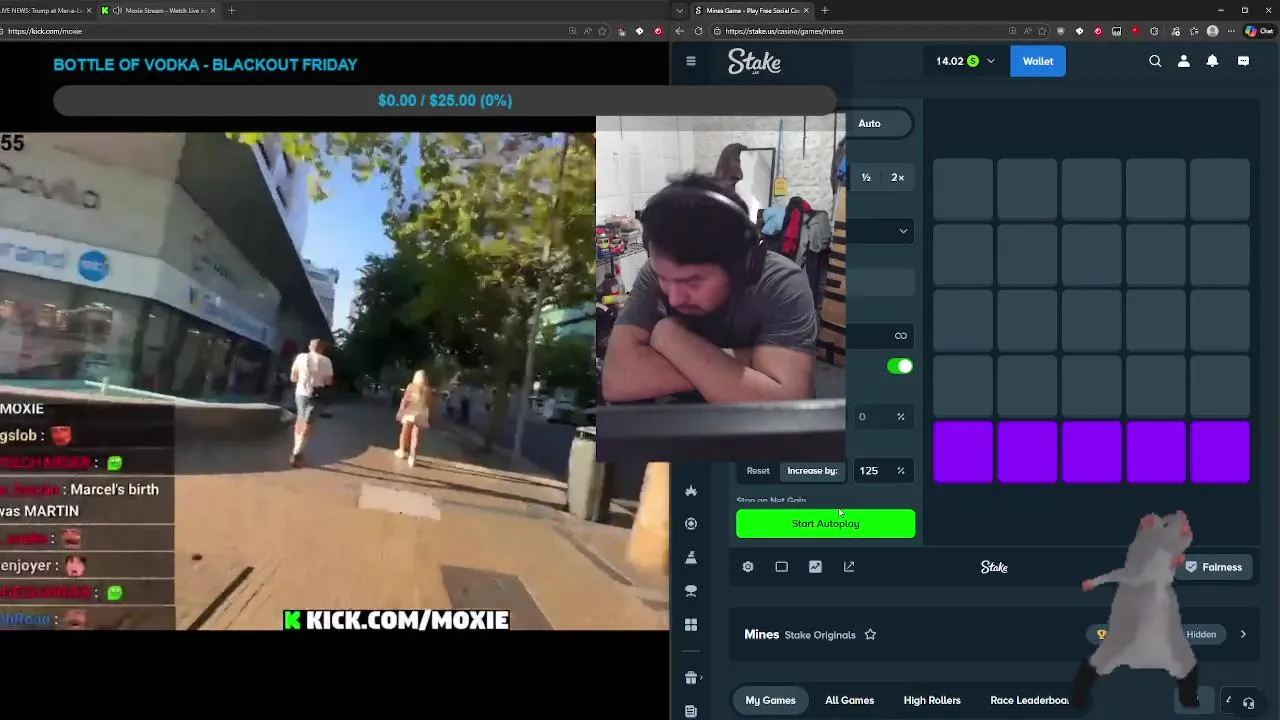Open live stats chart icon

pos(815,567)
